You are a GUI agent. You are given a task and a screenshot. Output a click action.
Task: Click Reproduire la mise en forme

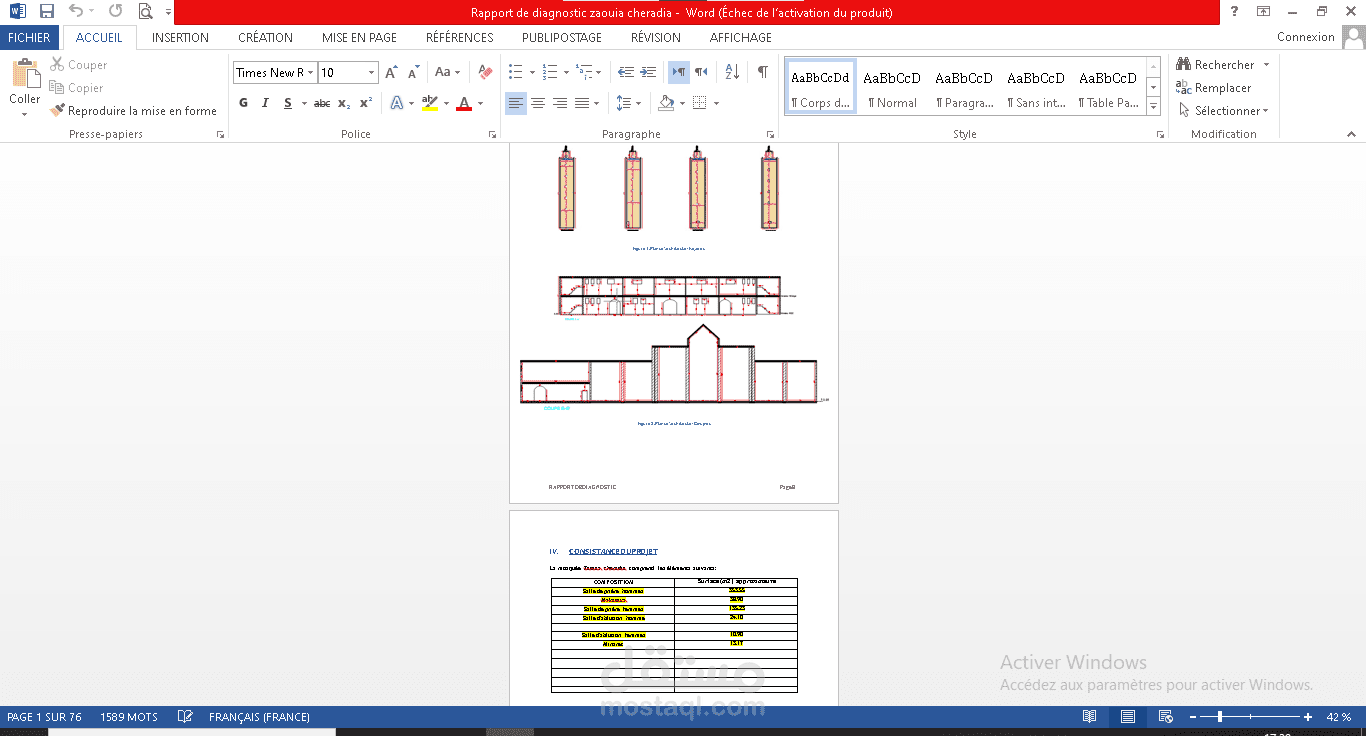pos(134,111)
